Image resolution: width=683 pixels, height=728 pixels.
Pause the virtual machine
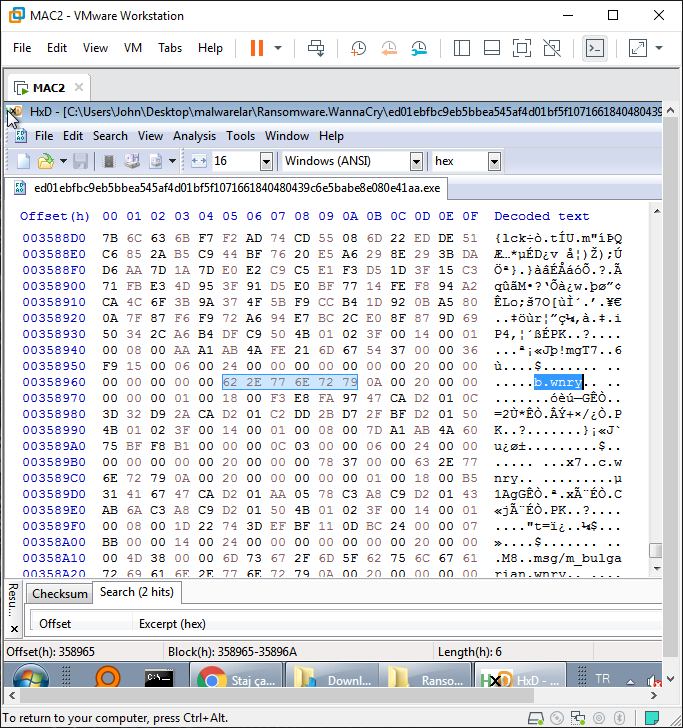tap(257, 48)
